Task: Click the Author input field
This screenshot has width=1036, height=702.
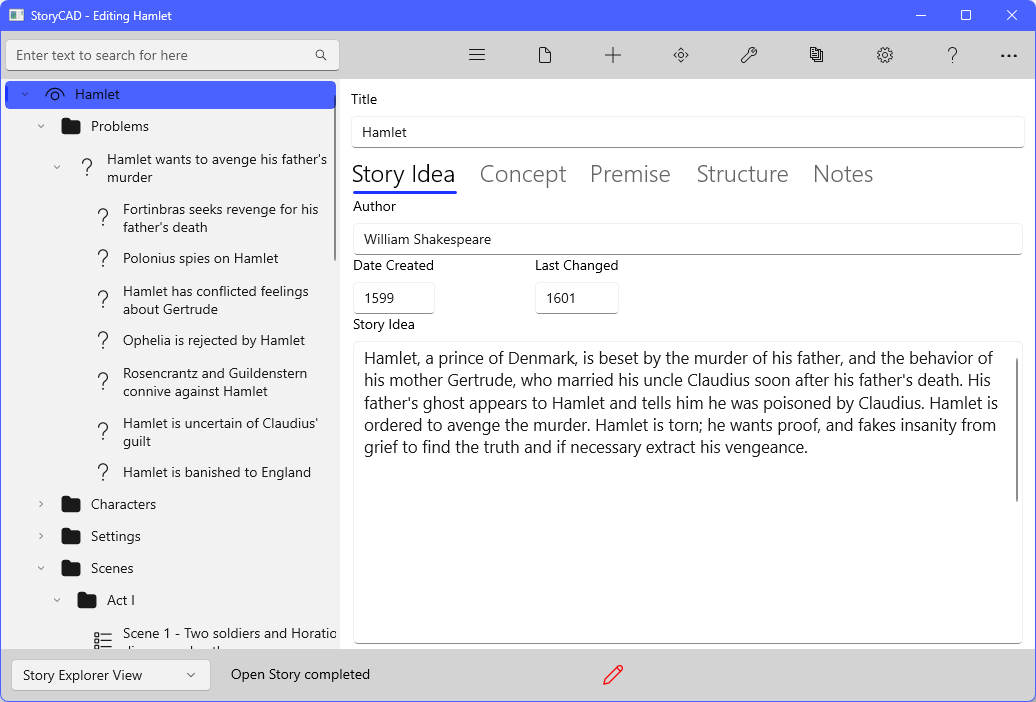Action: pos(687,239)
